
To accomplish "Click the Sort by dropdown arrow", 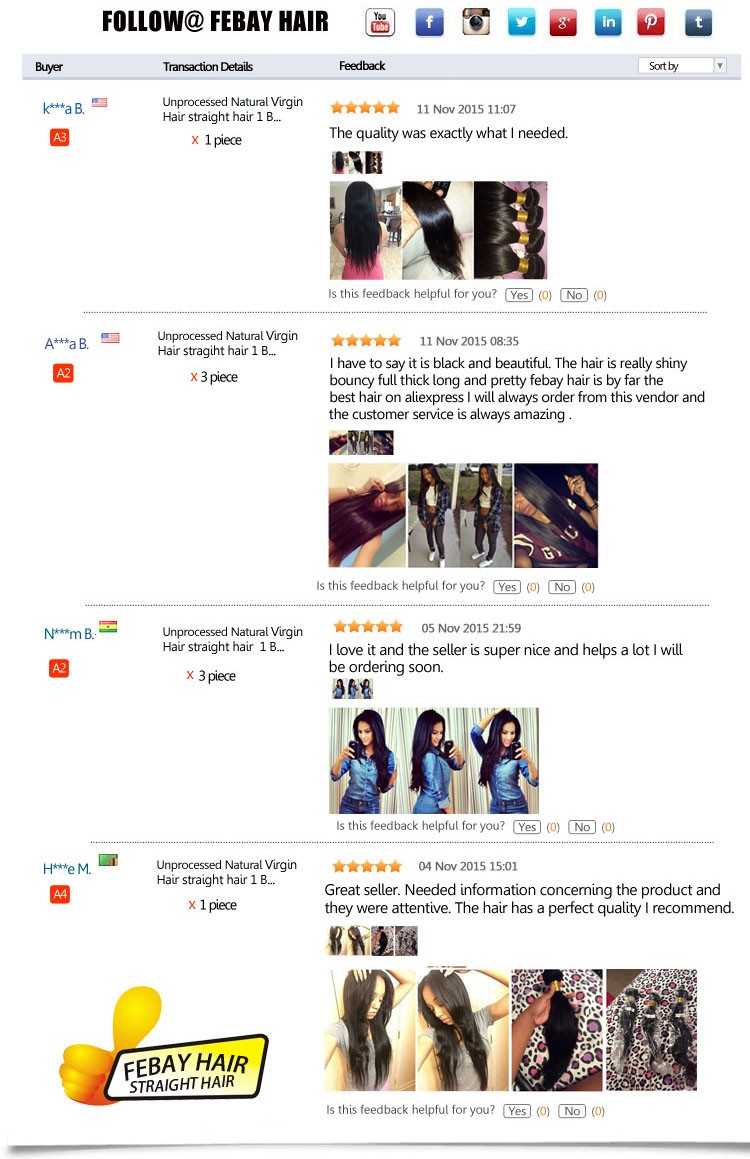I will pos(720,66).
